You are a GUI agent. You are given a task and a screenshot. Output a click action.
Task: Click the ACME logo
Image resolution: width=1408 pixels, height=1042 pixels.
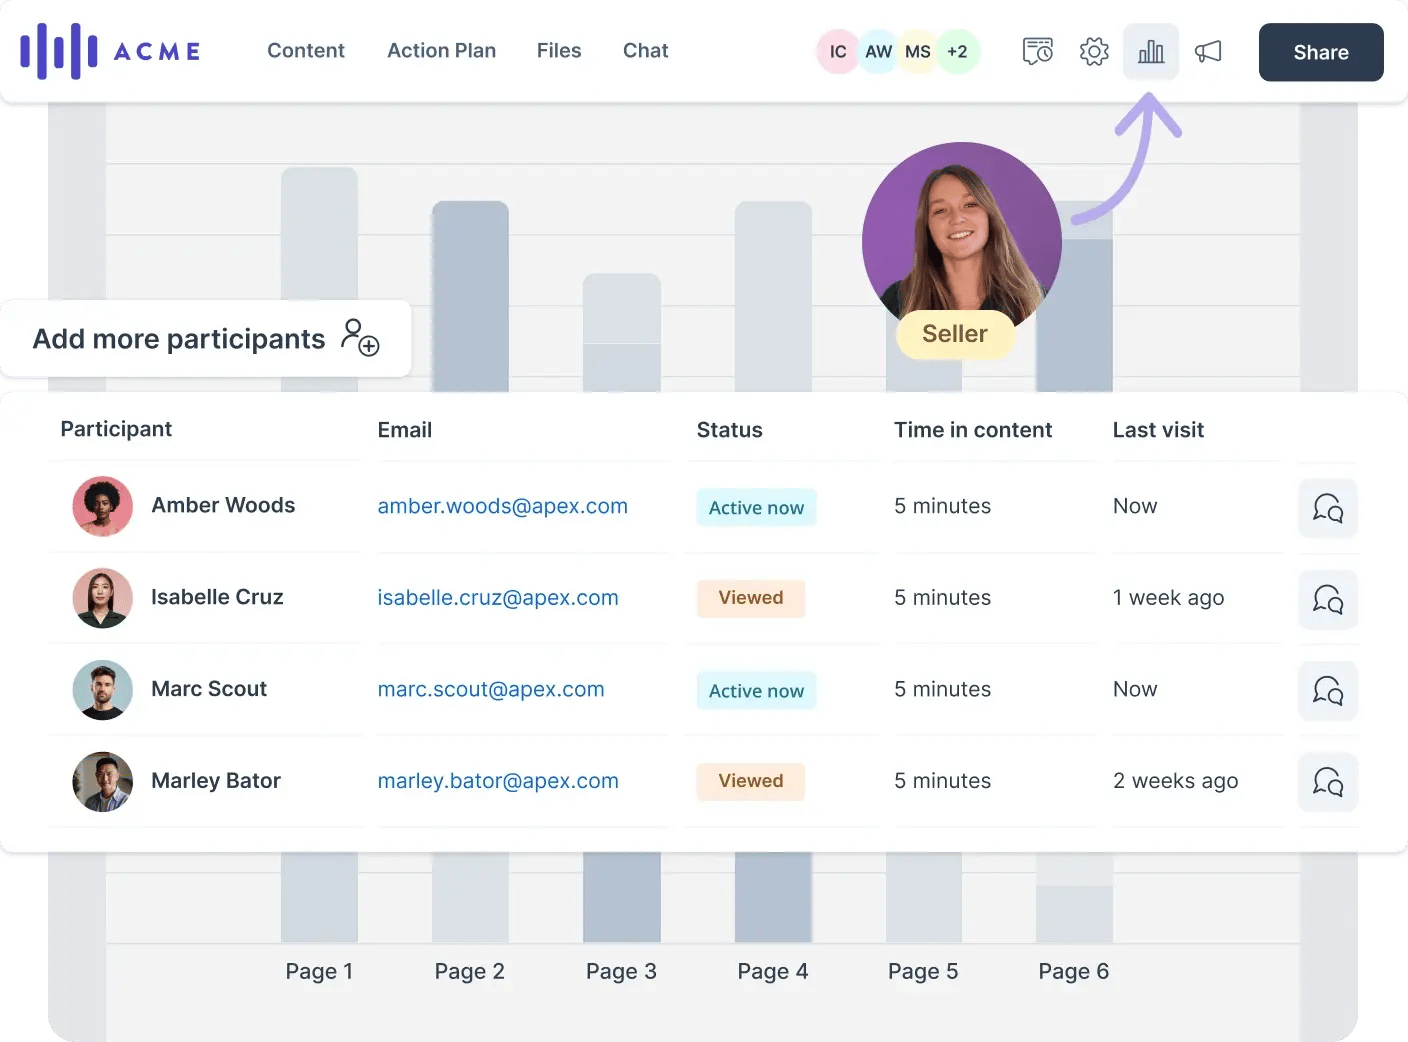click(108, 50)
